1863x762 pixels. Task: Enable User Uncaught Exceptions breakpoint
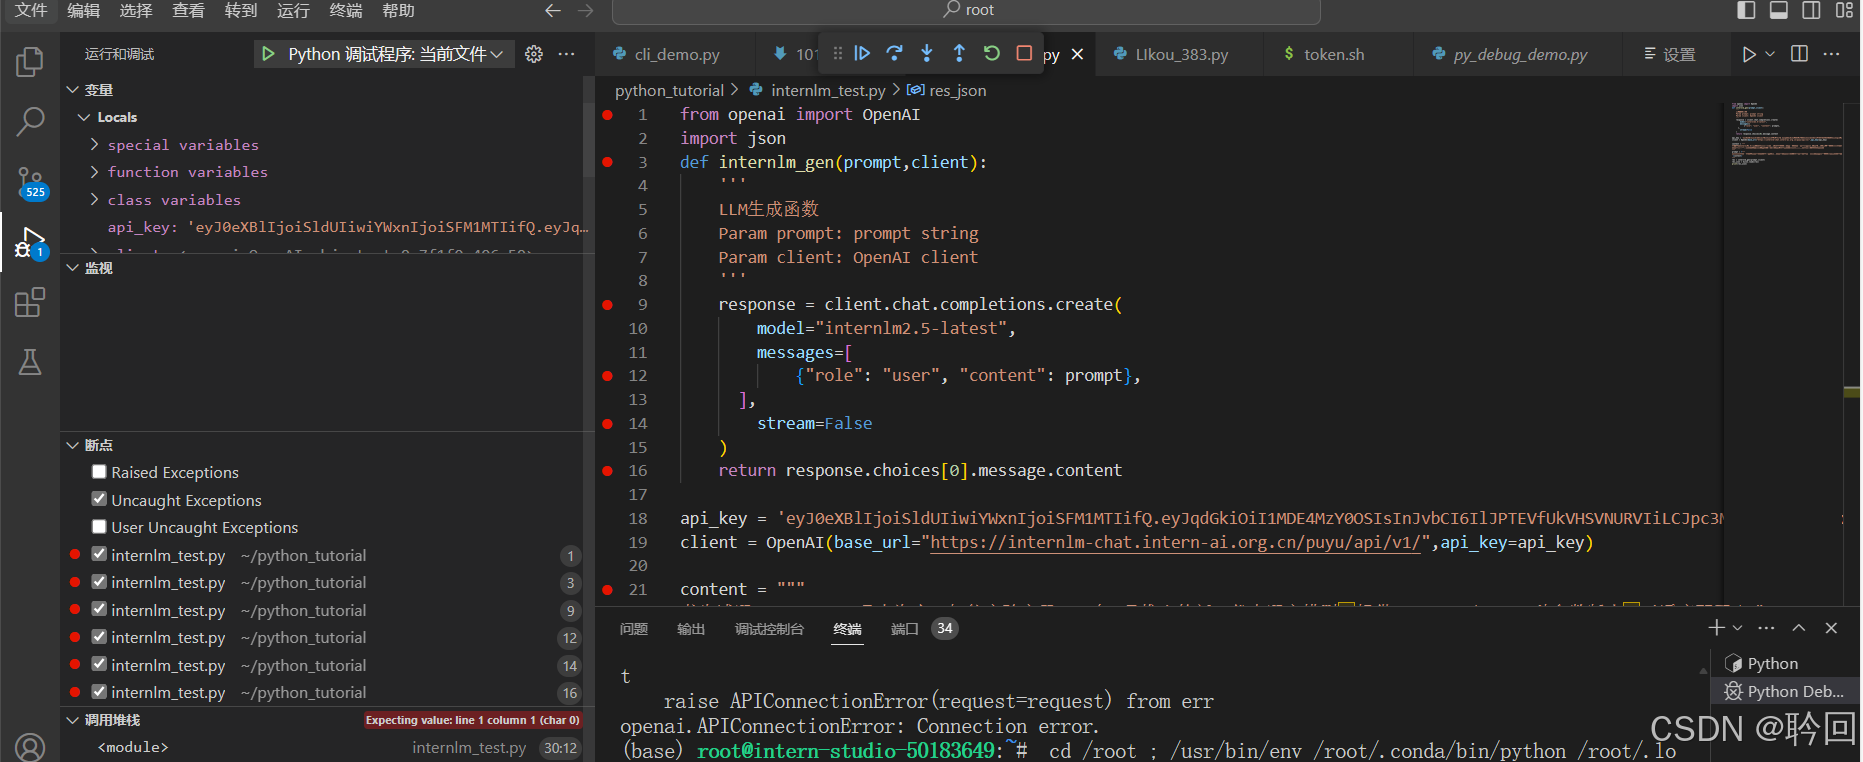tap(99, 527)
